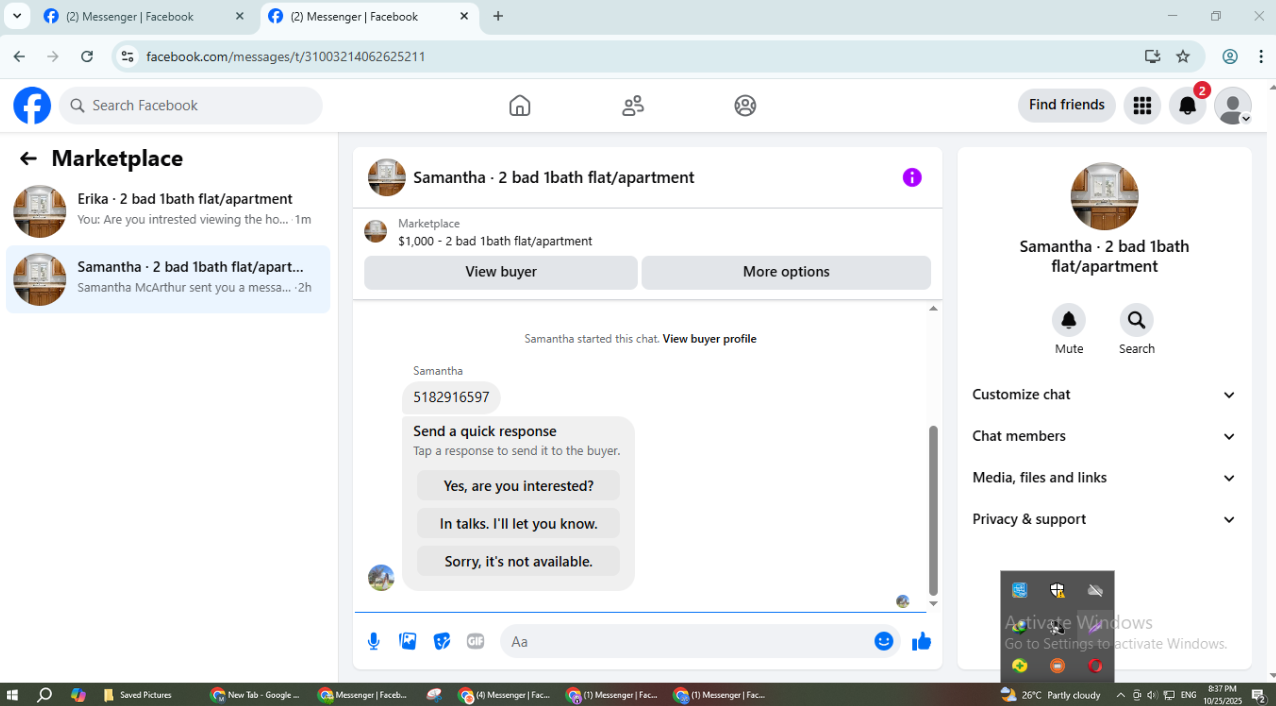Expand the Privacy & support section
The height and width of the screenshot is (706, 1276).
point(1104,519)
